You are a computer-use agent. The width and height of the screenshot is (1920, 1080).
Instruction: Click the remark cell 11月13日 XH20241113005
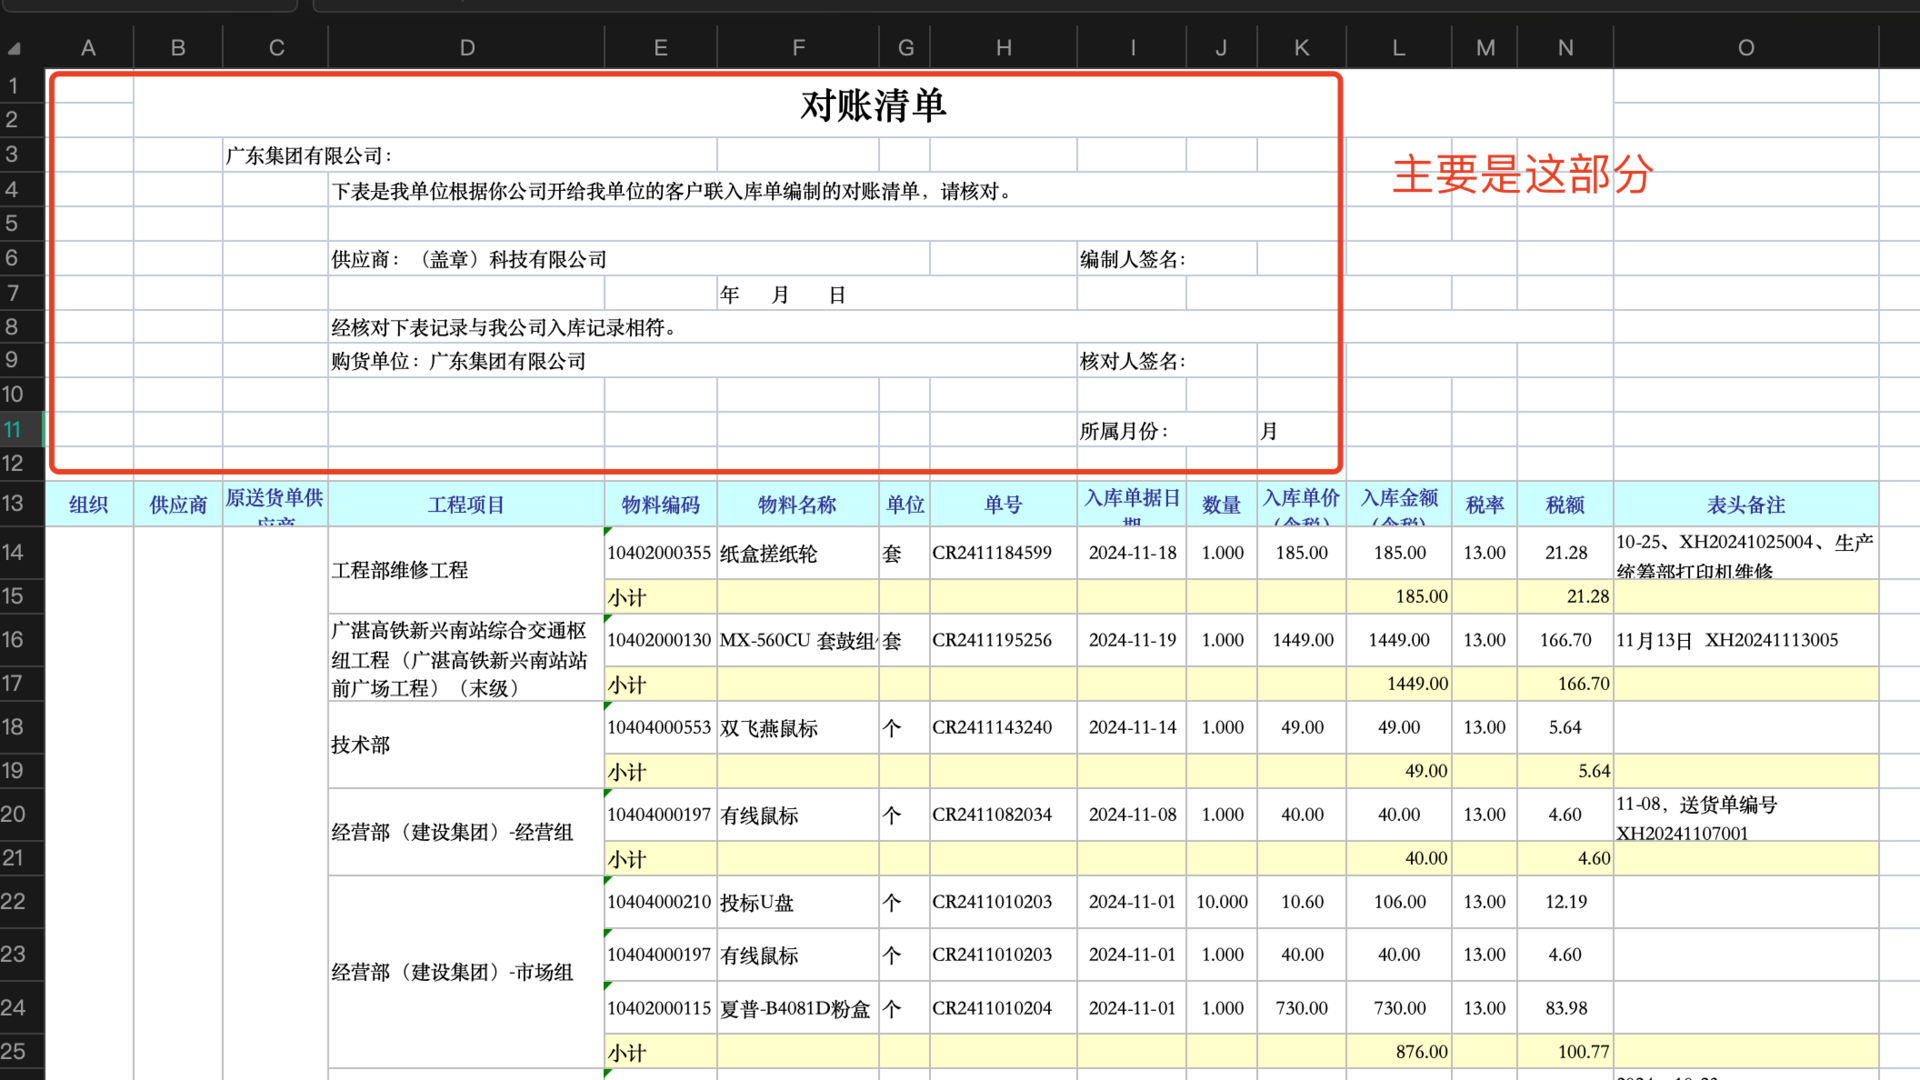click(x=1746, y=640)
